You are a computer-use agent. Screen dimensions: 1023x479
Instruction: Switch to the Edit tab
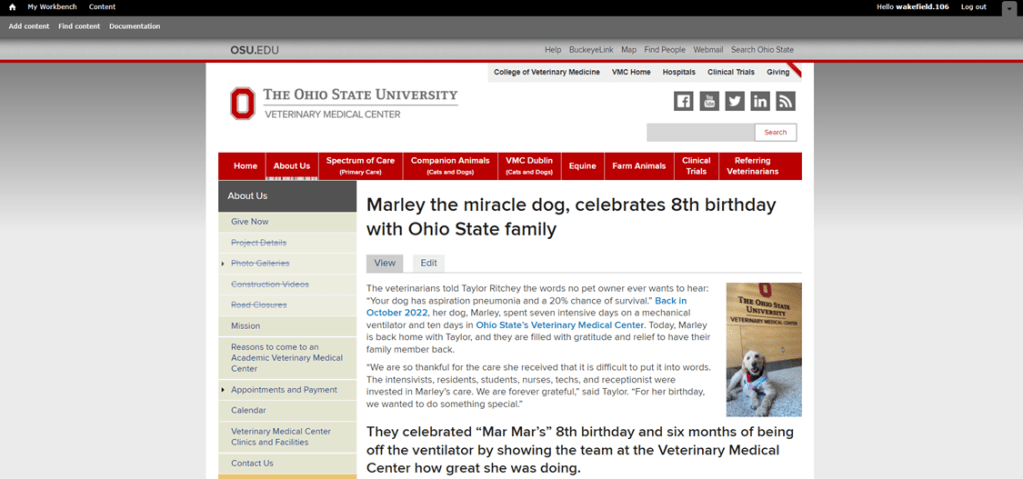(428, 263)
